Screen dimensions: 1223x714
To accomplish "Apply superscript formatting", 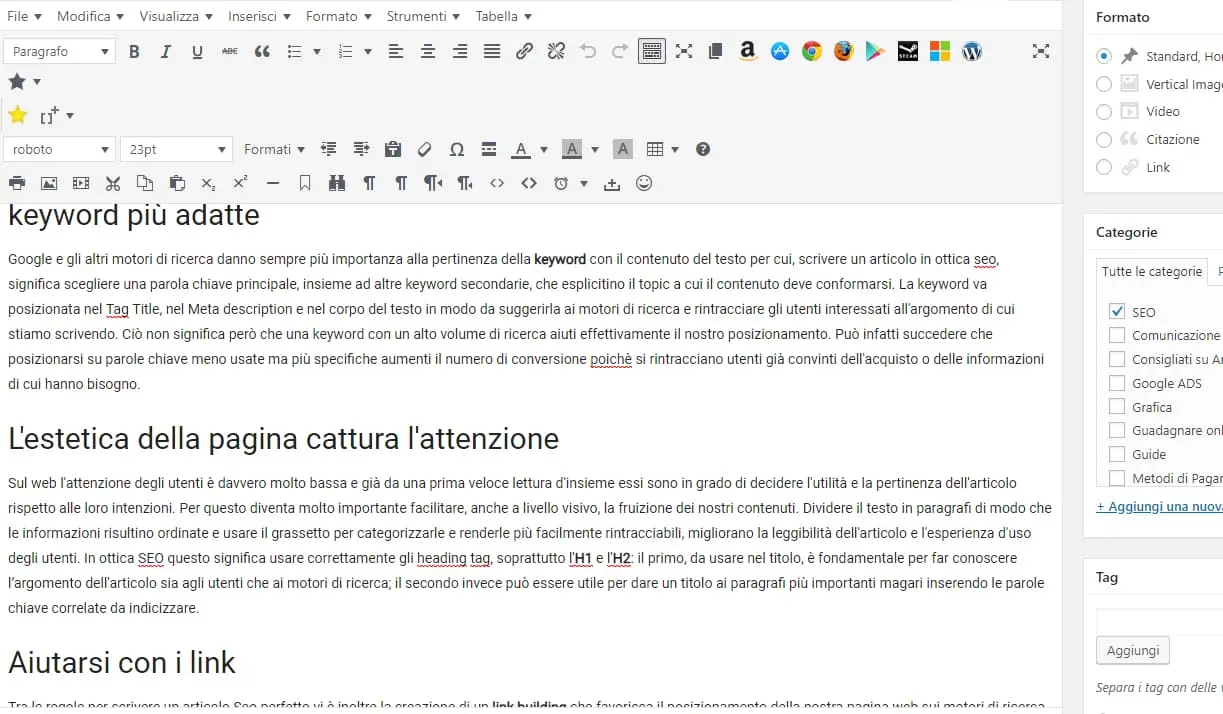I will point(240,183).
